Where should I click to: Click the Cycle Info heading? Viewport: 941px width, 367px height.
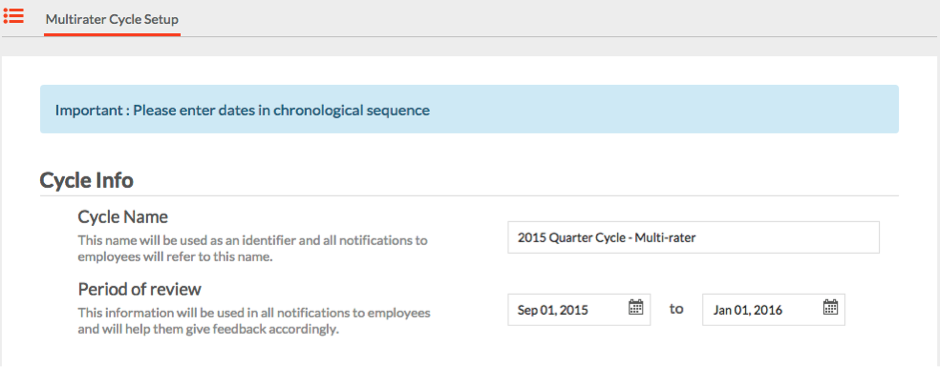(x=86, y=180)
